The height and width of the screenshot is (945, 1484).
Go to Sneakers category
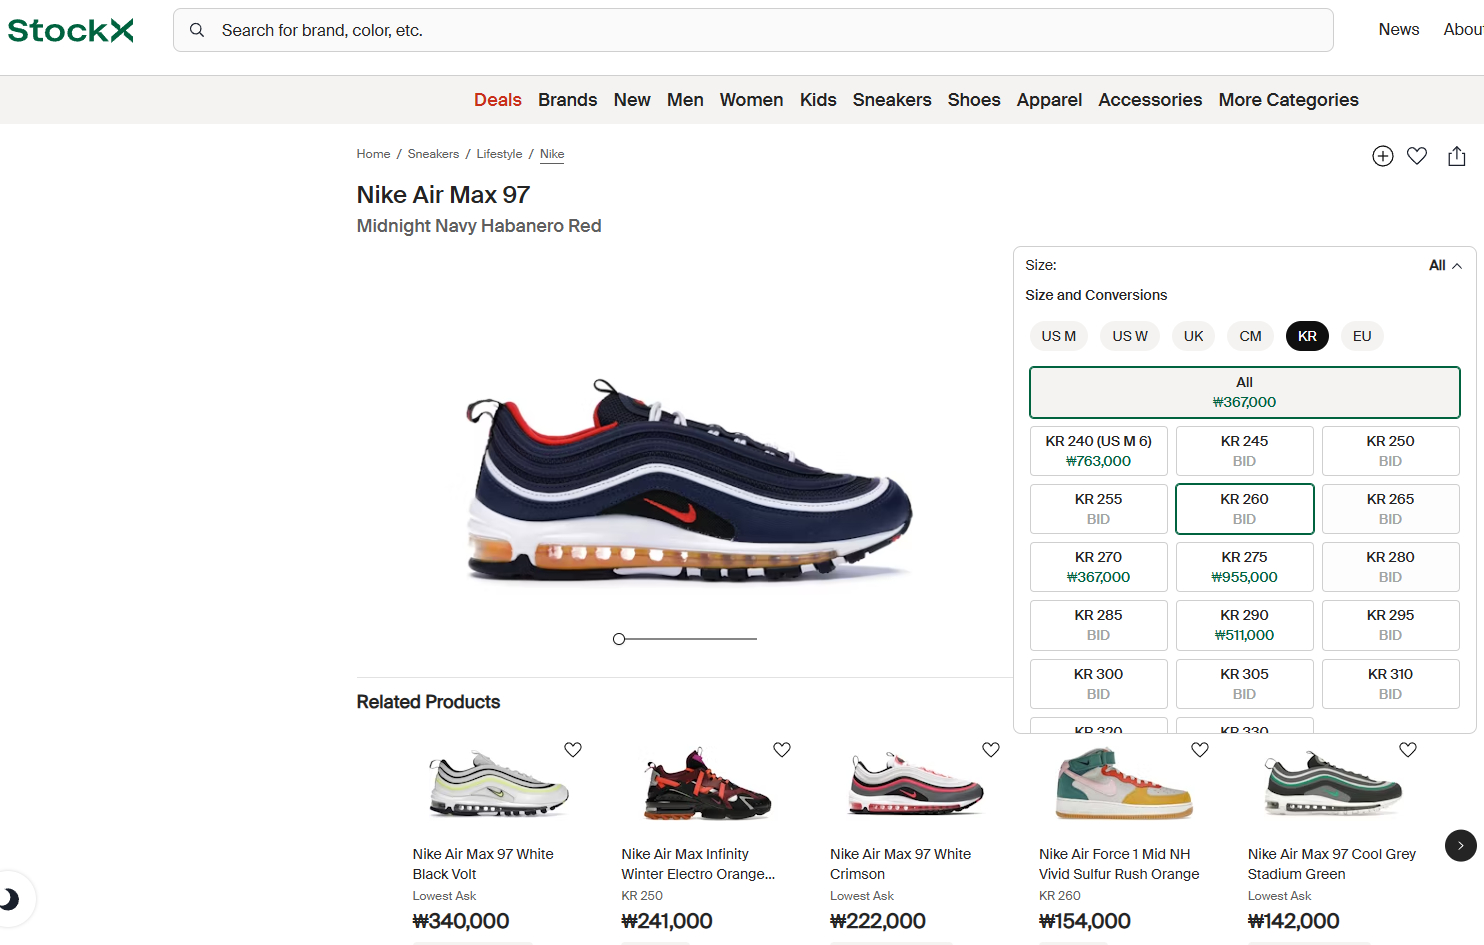click(891, 100)
